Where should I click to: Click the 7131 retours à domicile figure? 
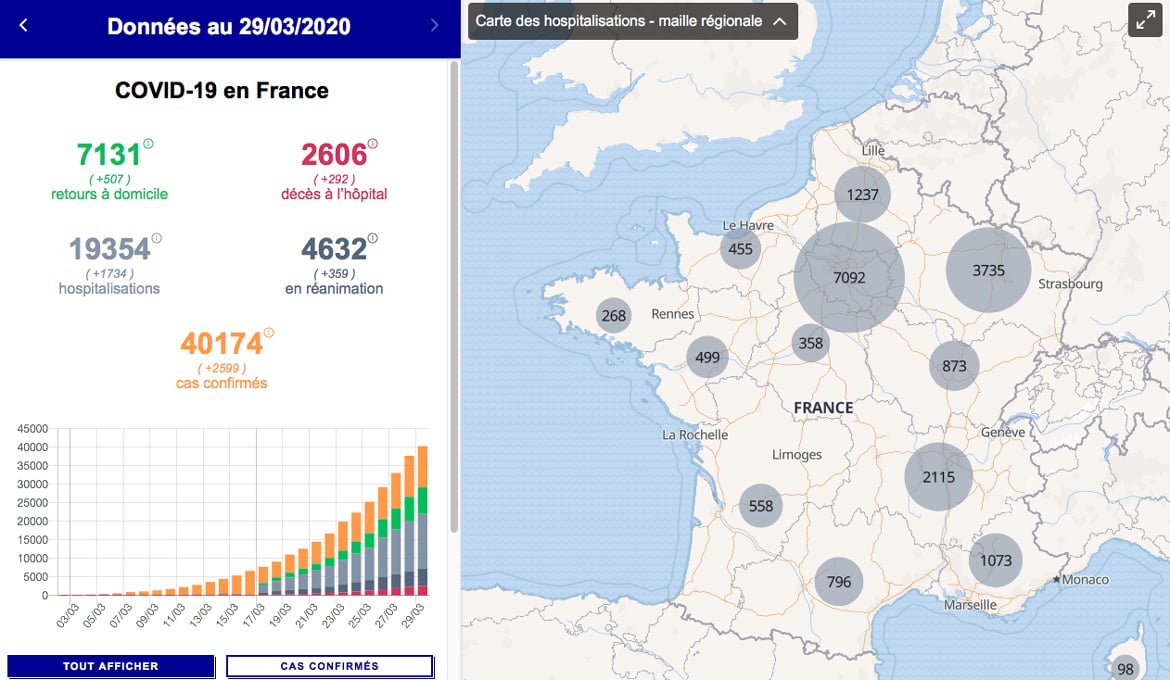(x=109, y=155)
